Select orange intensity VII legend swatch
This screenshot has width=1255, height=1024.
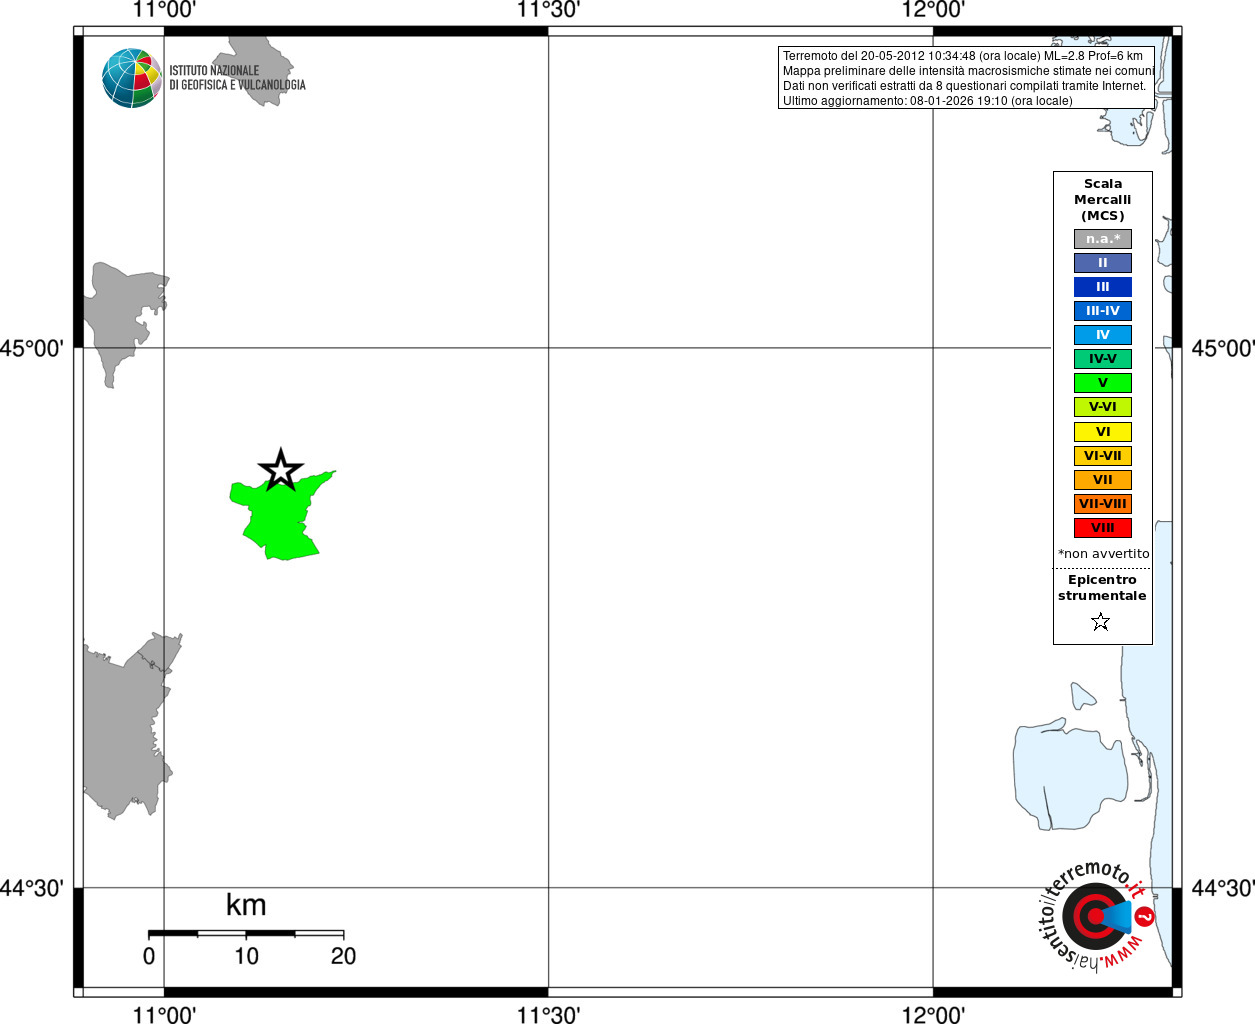pyautogui.click(x=1103, y=480)
